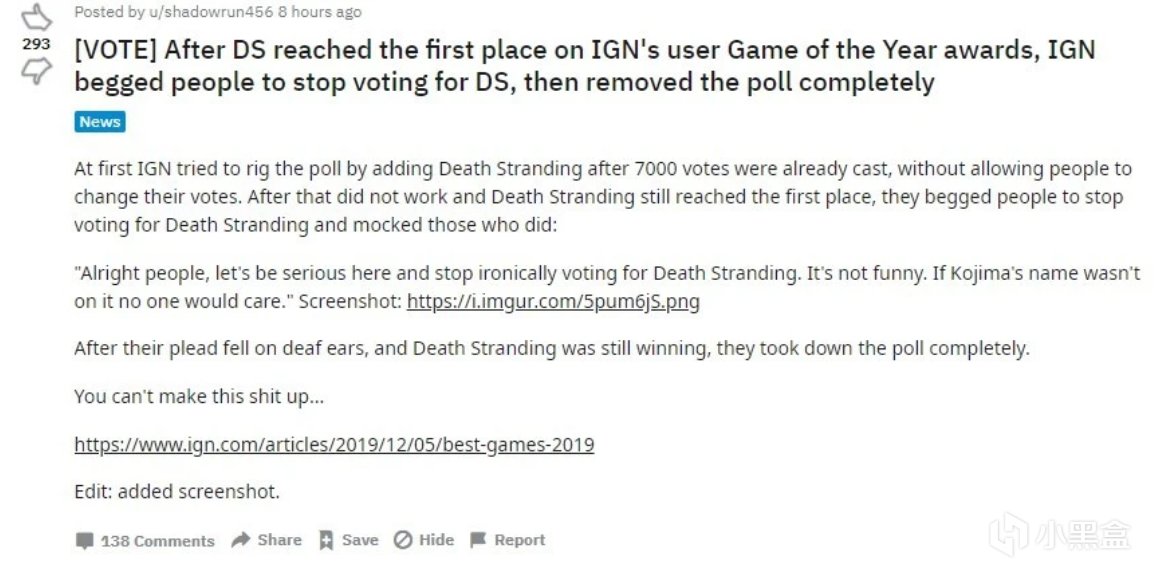
Task: Click the Share arrow icon
Action: point(240,540)
